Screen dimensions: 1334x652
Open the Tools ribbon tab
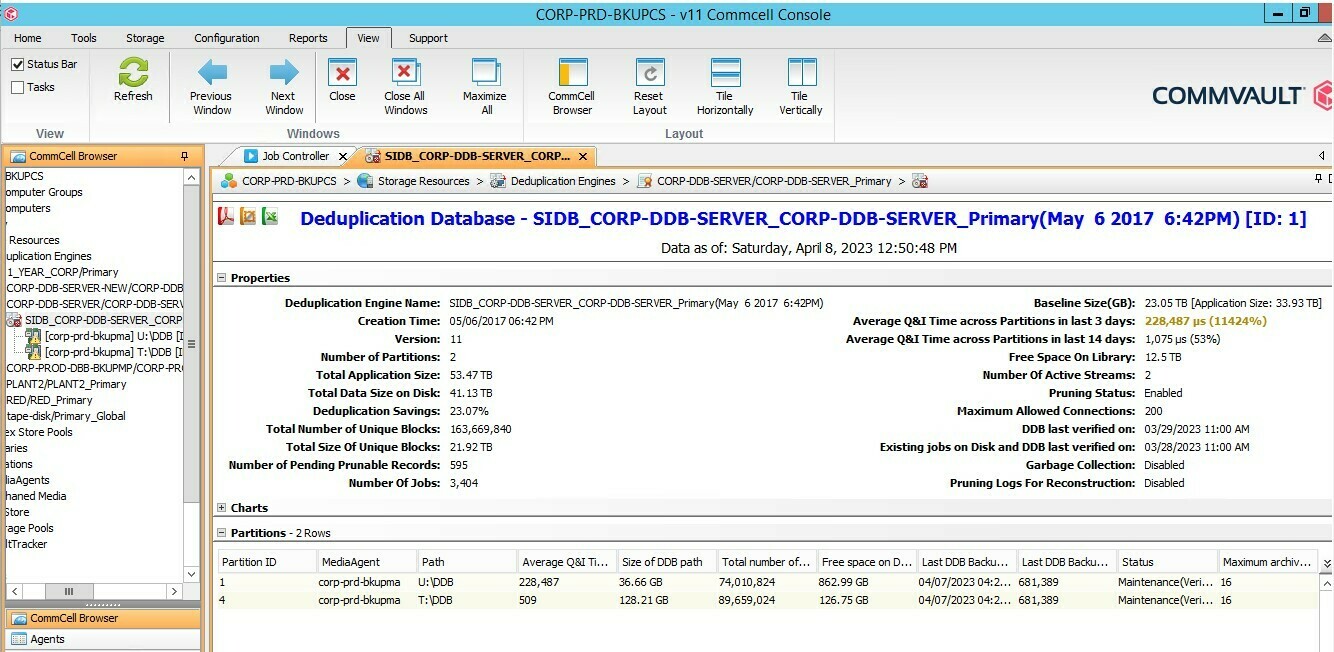[x=84, y=38]
